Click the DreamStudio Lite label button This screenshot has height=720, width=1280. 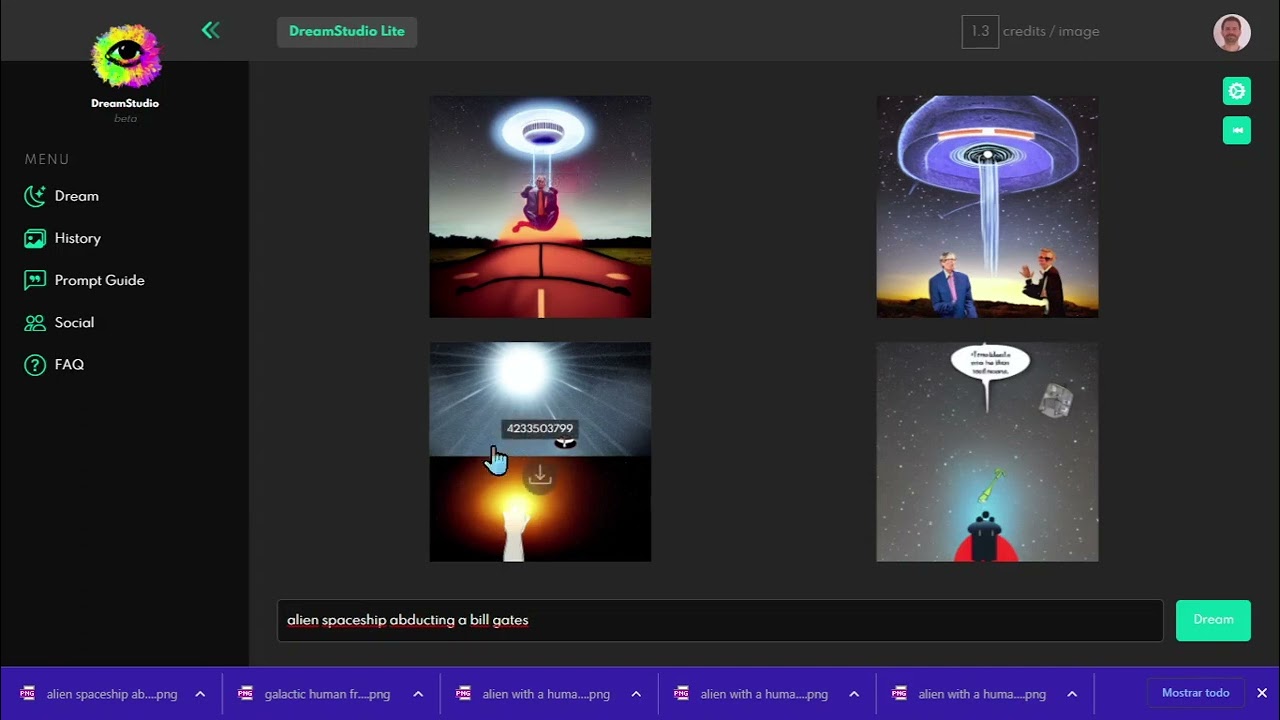point(347,31)
